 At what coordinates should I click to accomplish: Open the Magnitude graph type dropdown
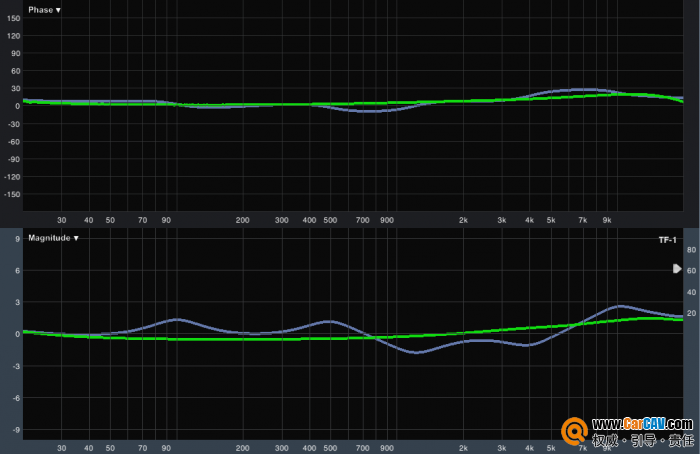(53, 238)
